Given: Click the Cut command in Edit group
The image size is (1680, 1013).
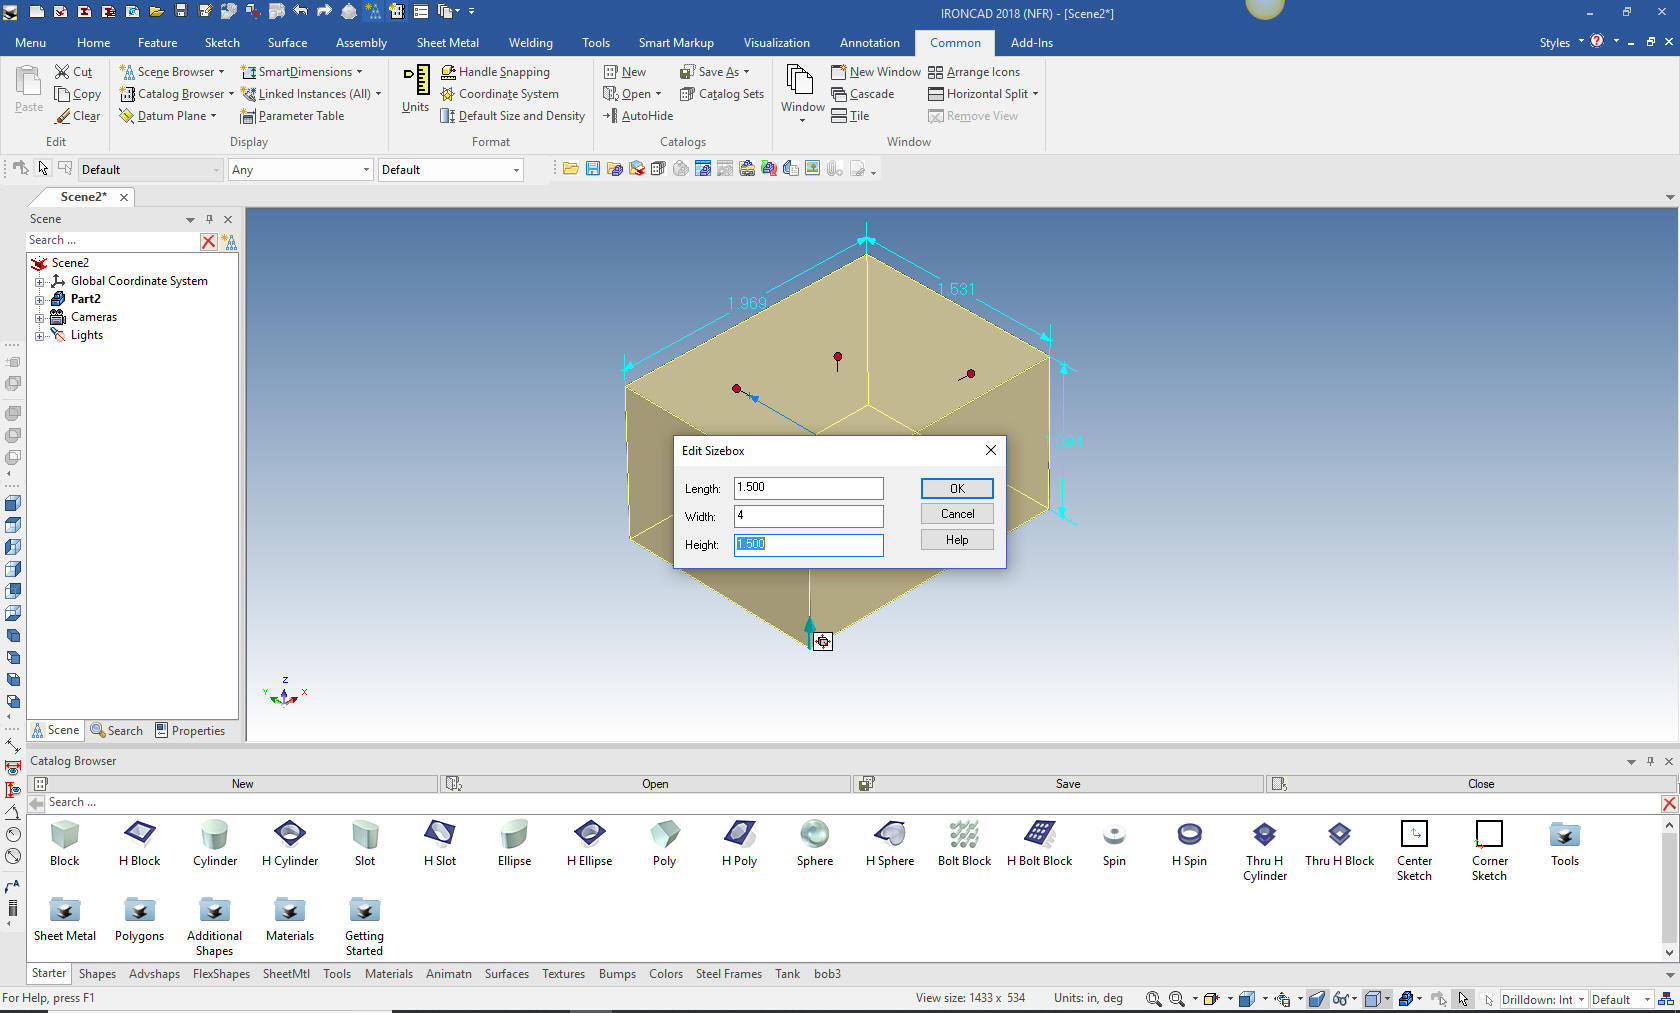Looking at the screenshot, I should (74, 72).
